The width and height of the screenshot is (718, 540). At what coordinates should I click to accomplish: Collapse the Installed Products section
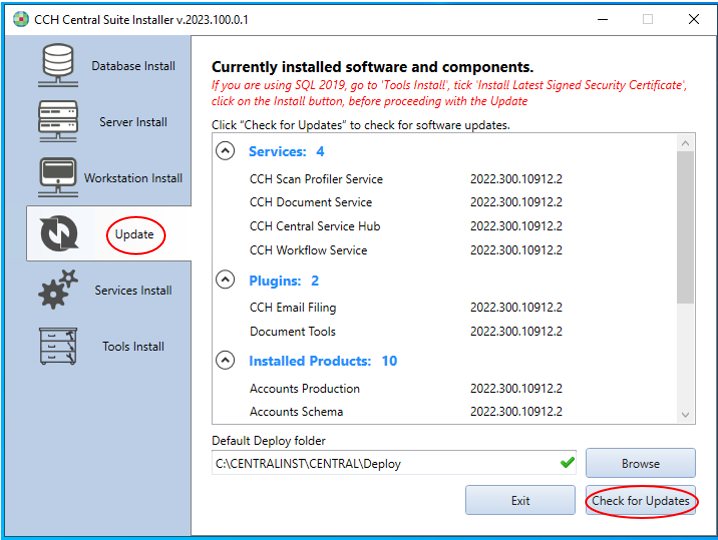[x=225, y=360]
